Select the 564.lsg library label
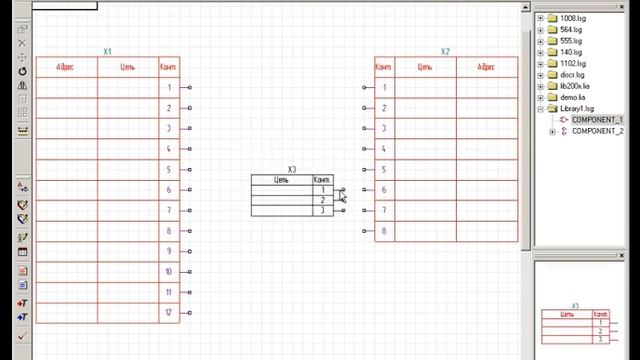The image size is (640, 360). [571, 30]
